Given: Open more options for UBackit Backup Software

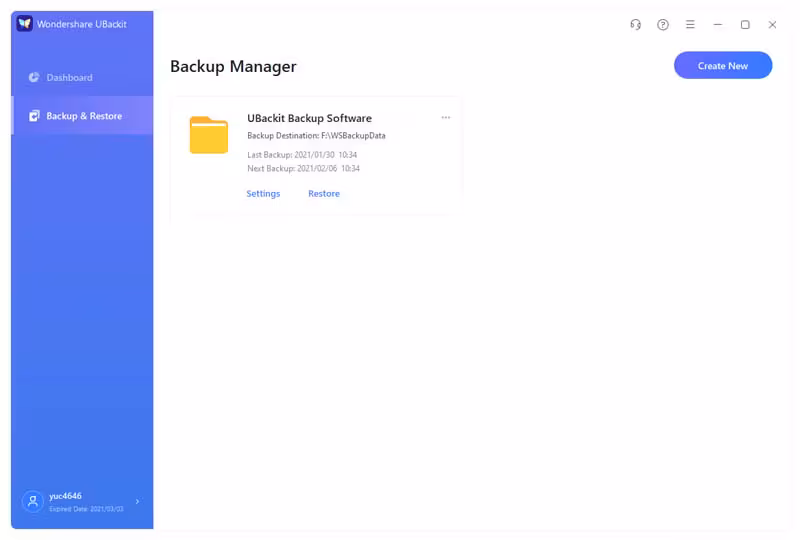Looking at the screenshot, I should coord(446,117).
